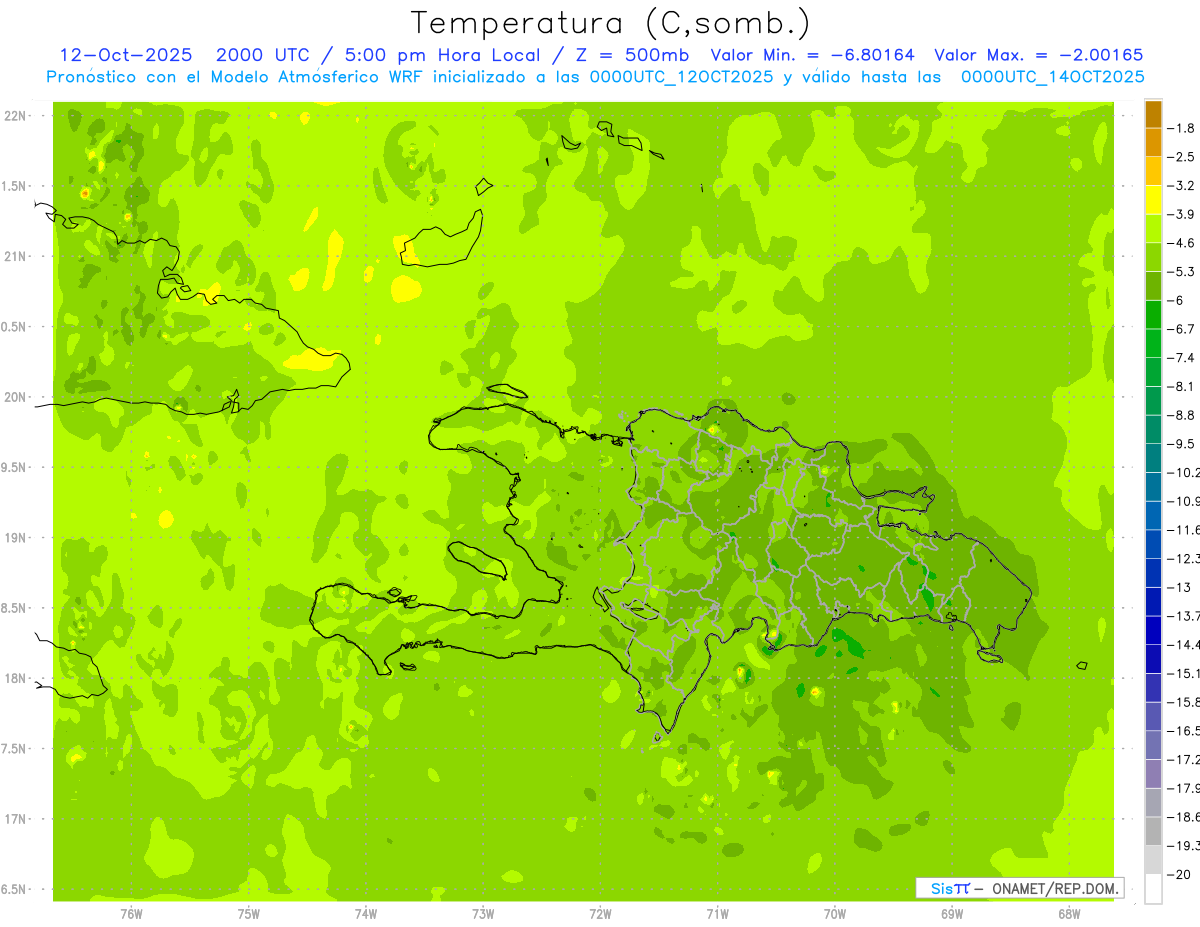Pick gray swatch between -18.6 and -19.3
The image size is (1200, 927).
(x=1153, y=831)
